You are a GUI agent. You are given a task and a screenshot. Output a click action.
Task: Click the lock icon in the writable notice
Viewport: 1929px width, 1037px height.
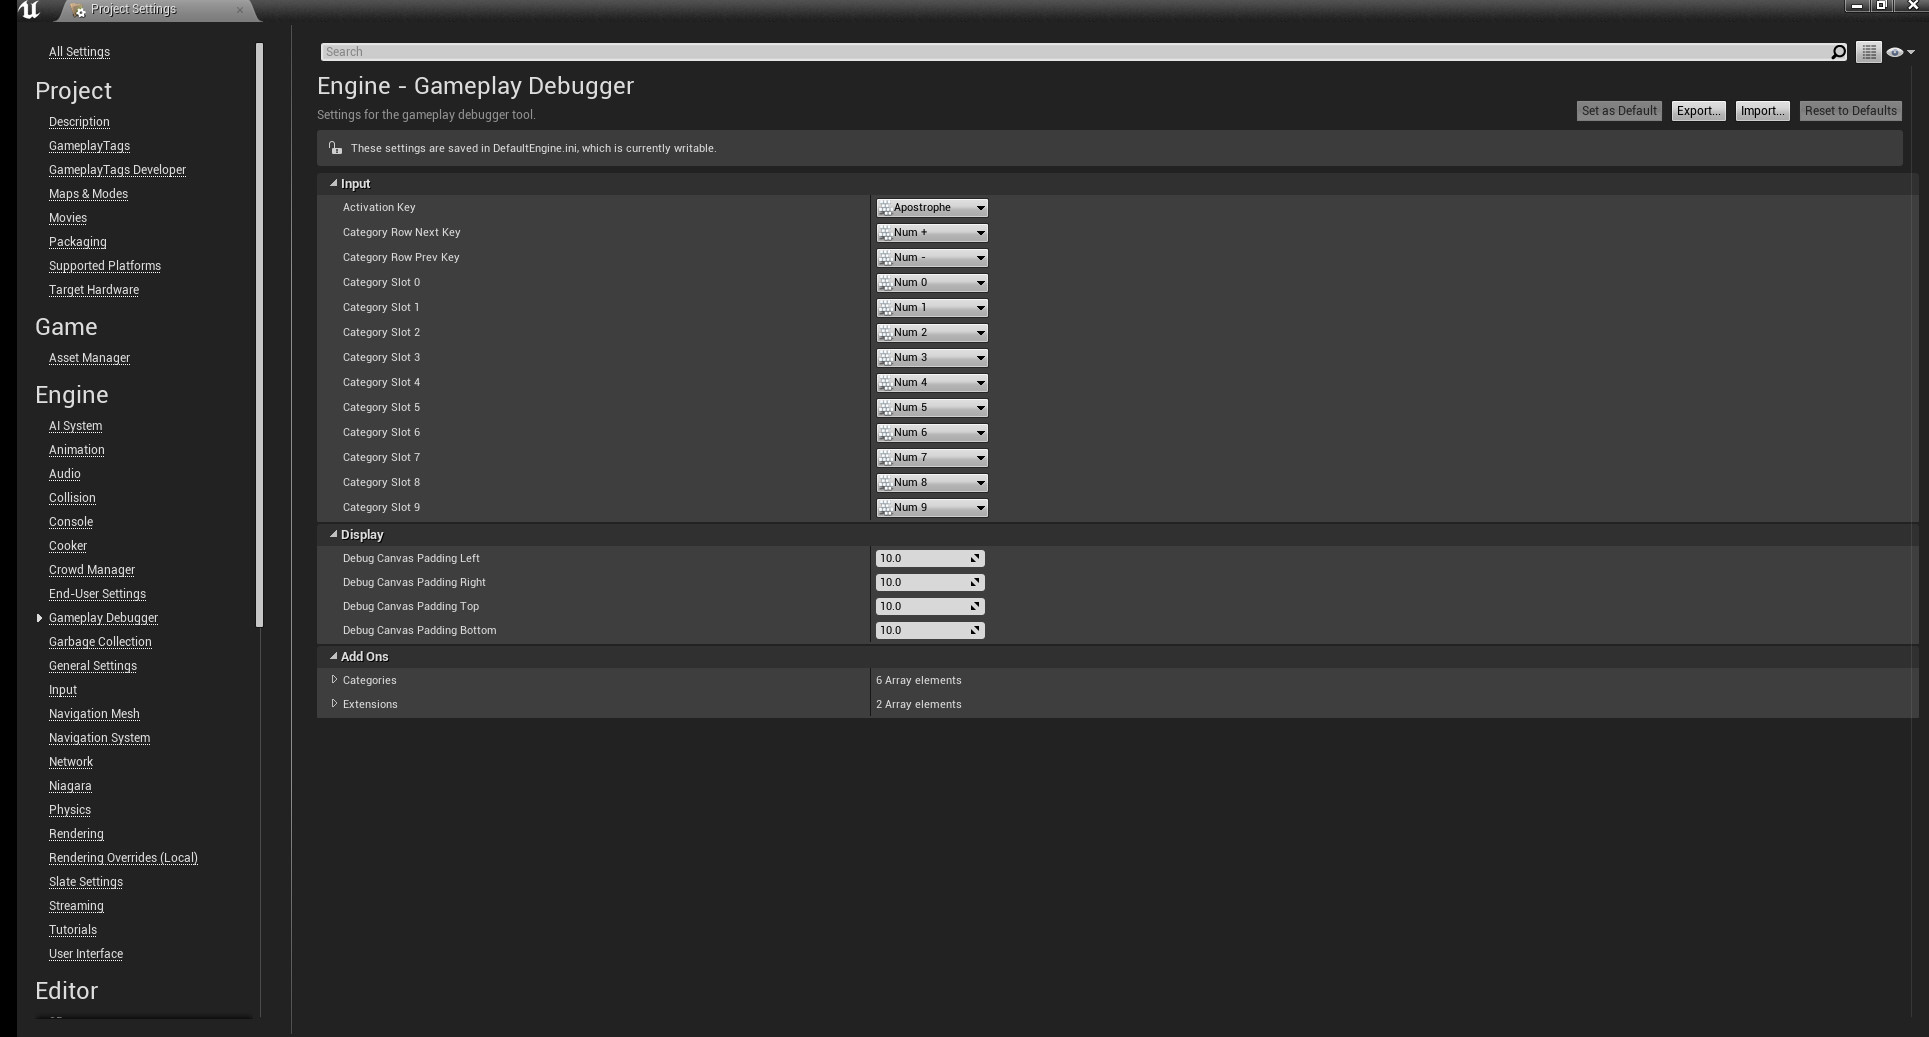click(335, 148)
